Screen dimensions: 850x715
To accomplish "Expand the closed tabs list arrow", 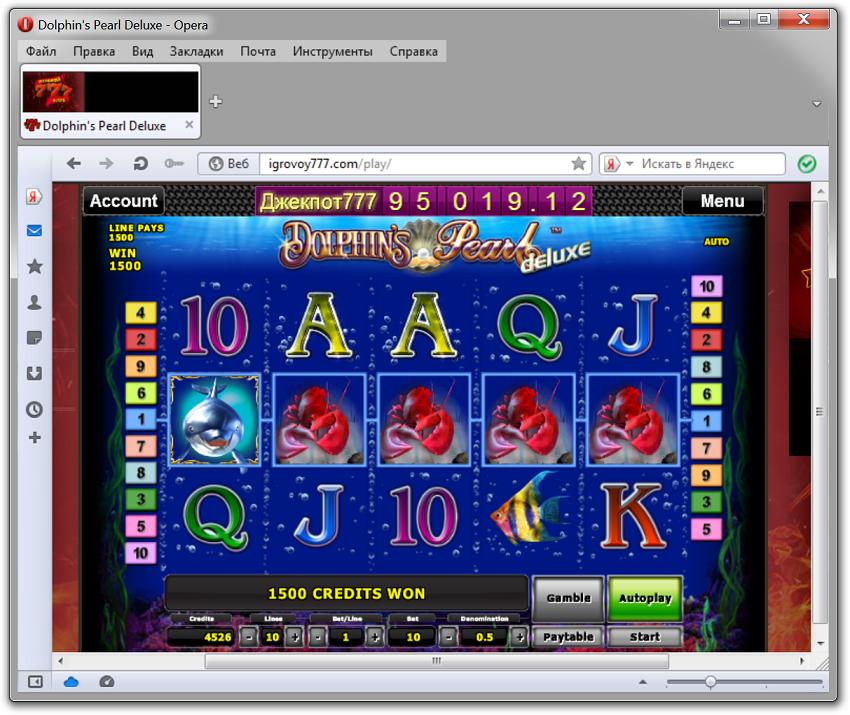I will (816, 104).
